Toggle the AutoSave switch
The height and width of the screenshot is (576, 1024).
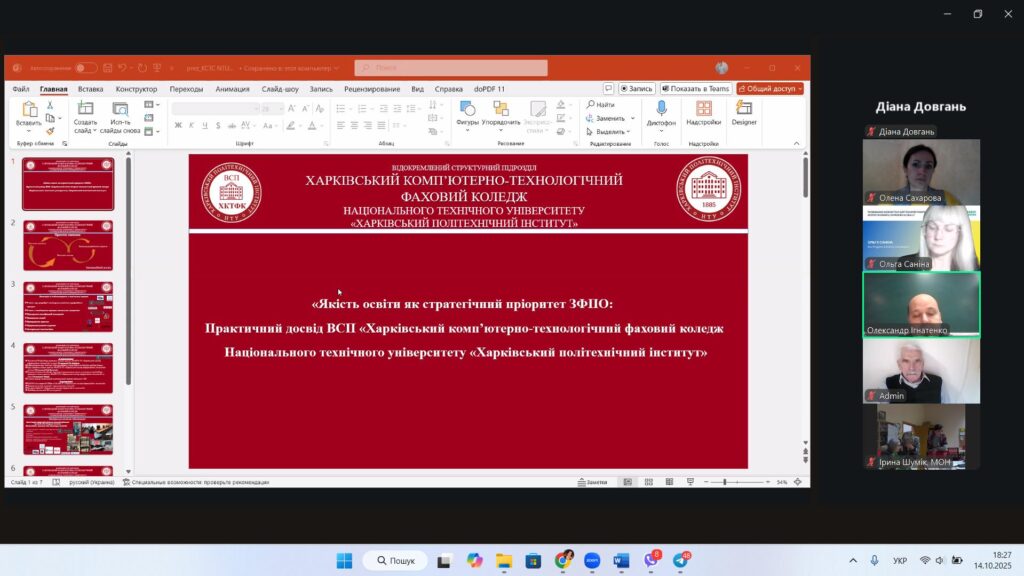(x=86, y=68)
